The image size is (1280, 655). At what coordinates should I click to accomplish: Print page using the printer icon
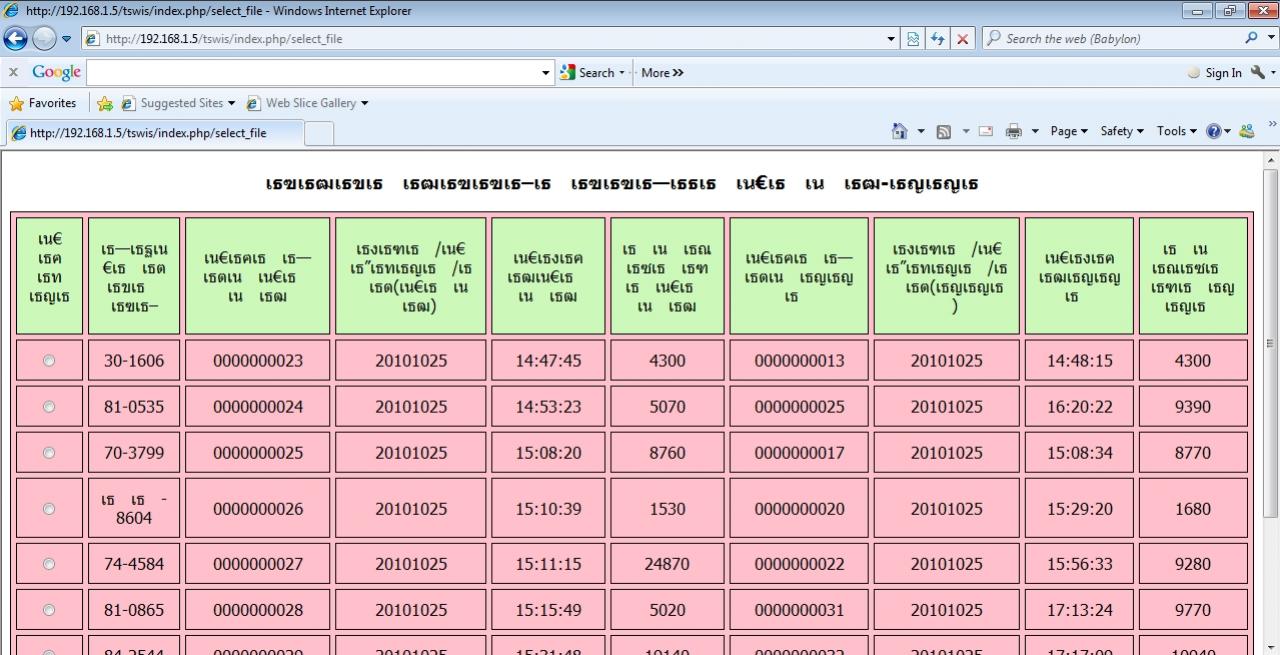(x=1014, y=131)
